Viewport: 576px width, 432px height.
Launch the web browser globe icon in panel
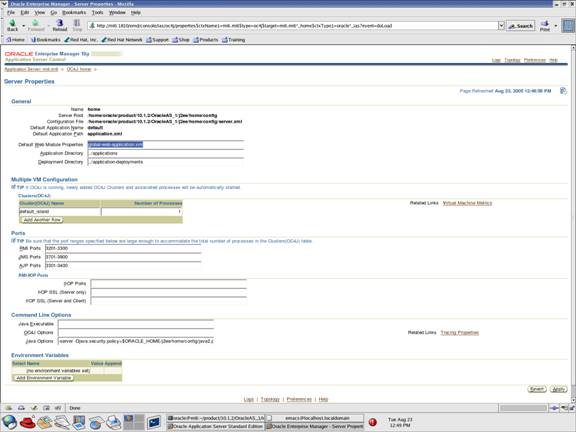point(10,422)
